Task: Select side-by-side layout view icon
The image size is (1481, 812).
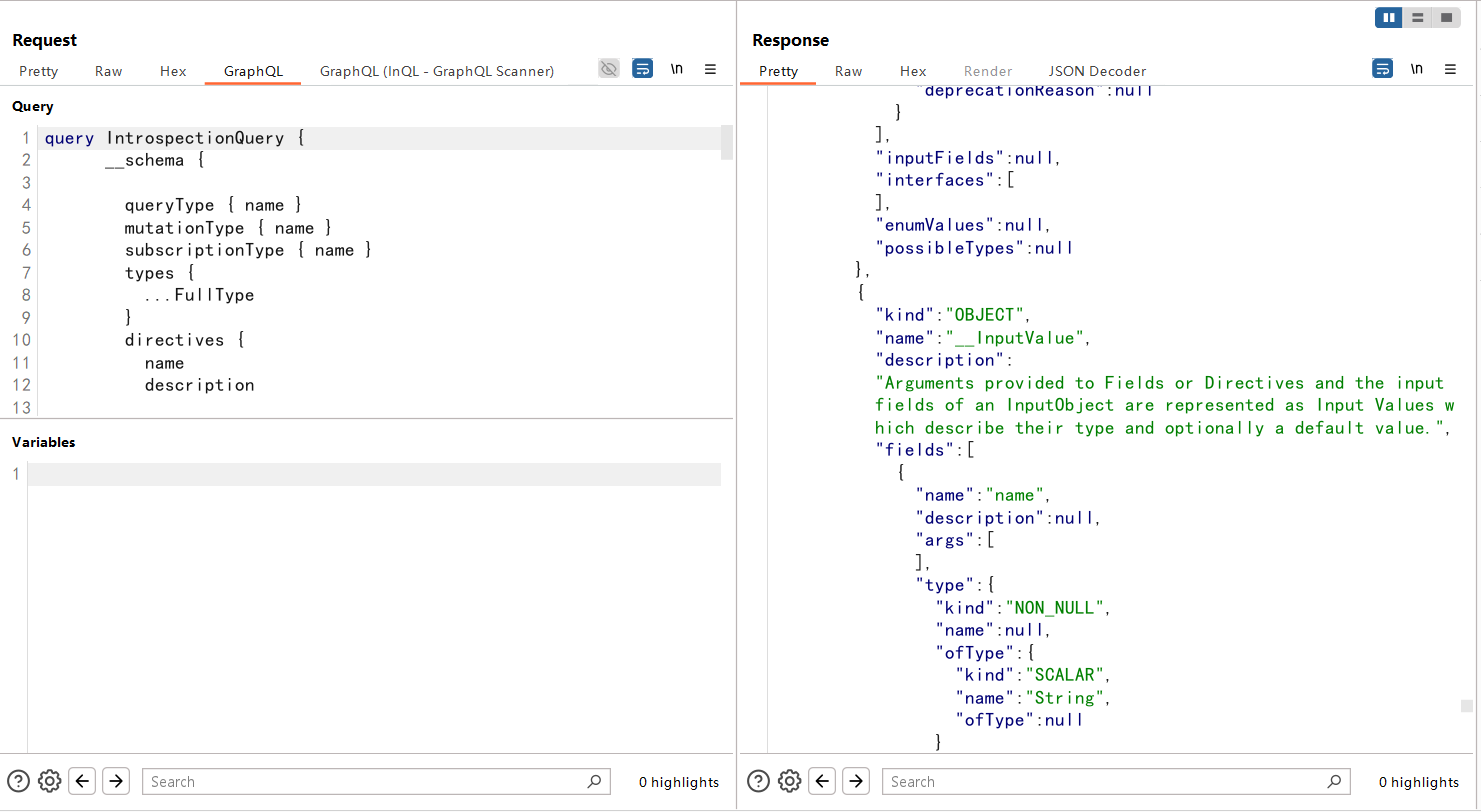Action: tap(1389, 18)
